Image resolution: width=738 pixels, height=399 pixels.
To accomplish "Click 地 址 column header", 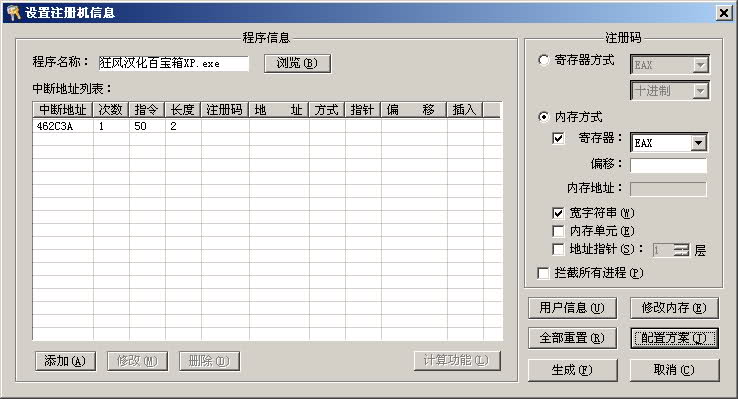I will [x=279, y=110].
